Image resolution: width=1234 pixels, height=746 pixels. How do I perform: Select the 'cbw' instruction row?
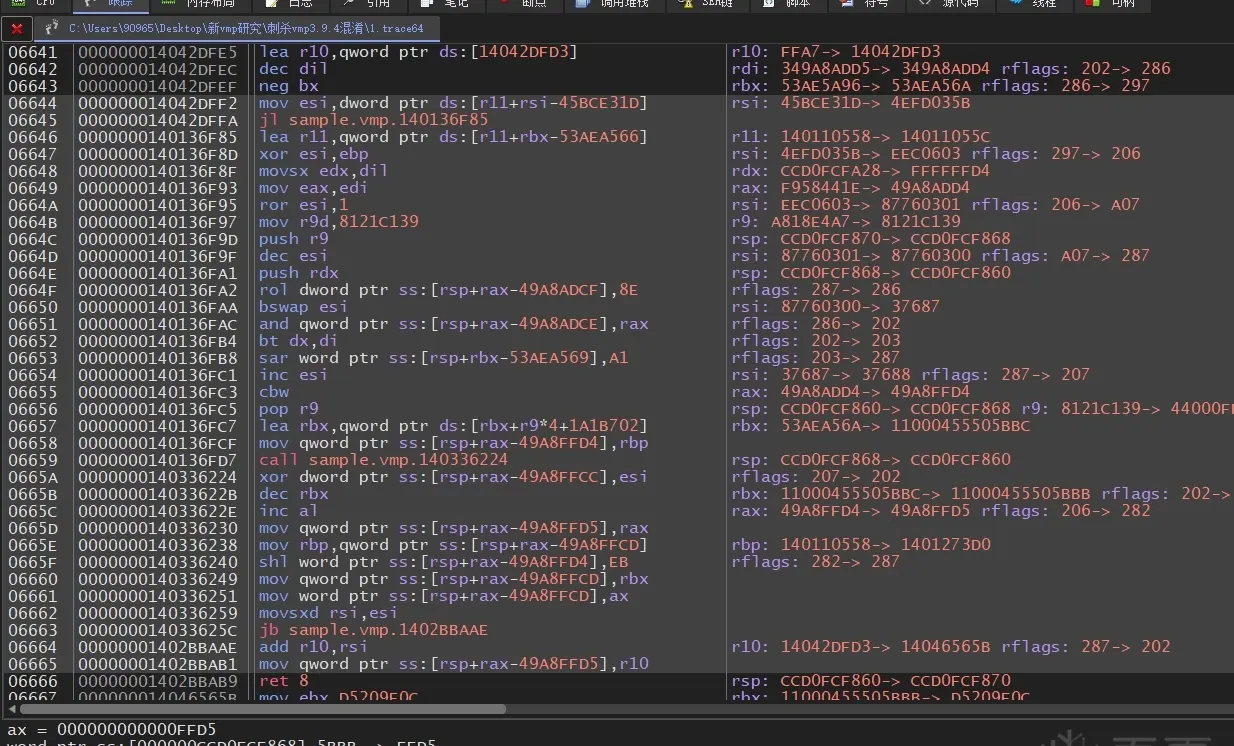[x=273, y=392]
